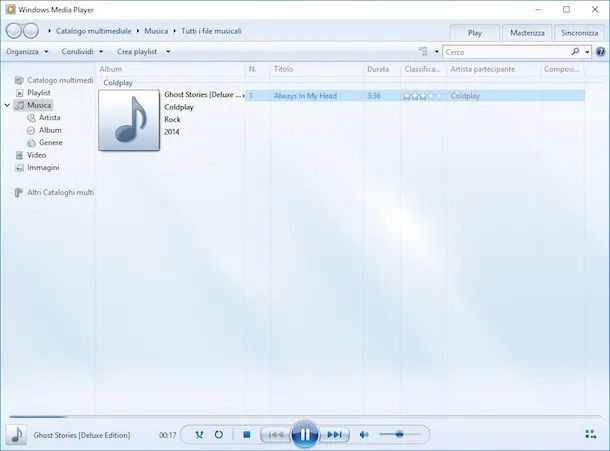This screenshot has height=451, width=610.
Task: Click the Ghost Stories album cover
Action: [129, 120]
